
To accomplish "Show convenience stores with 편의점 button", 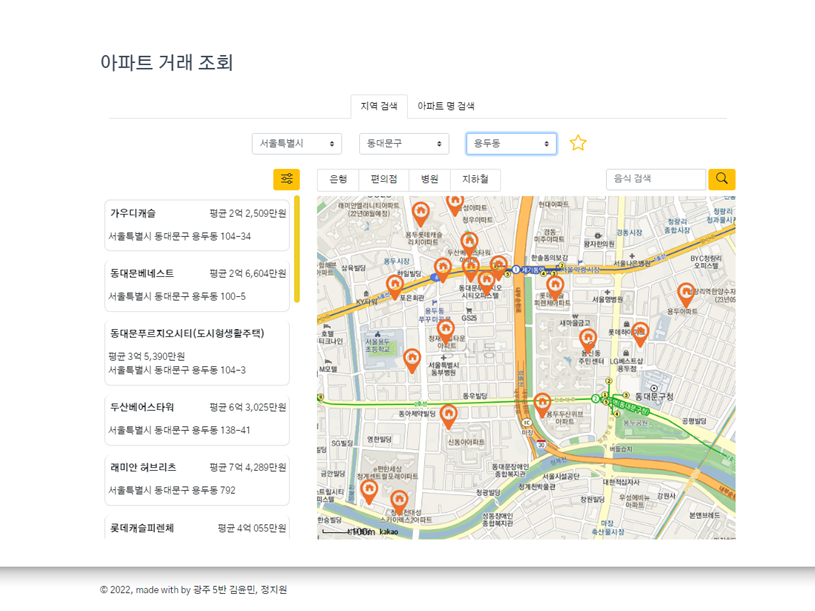I will [384, 180].
